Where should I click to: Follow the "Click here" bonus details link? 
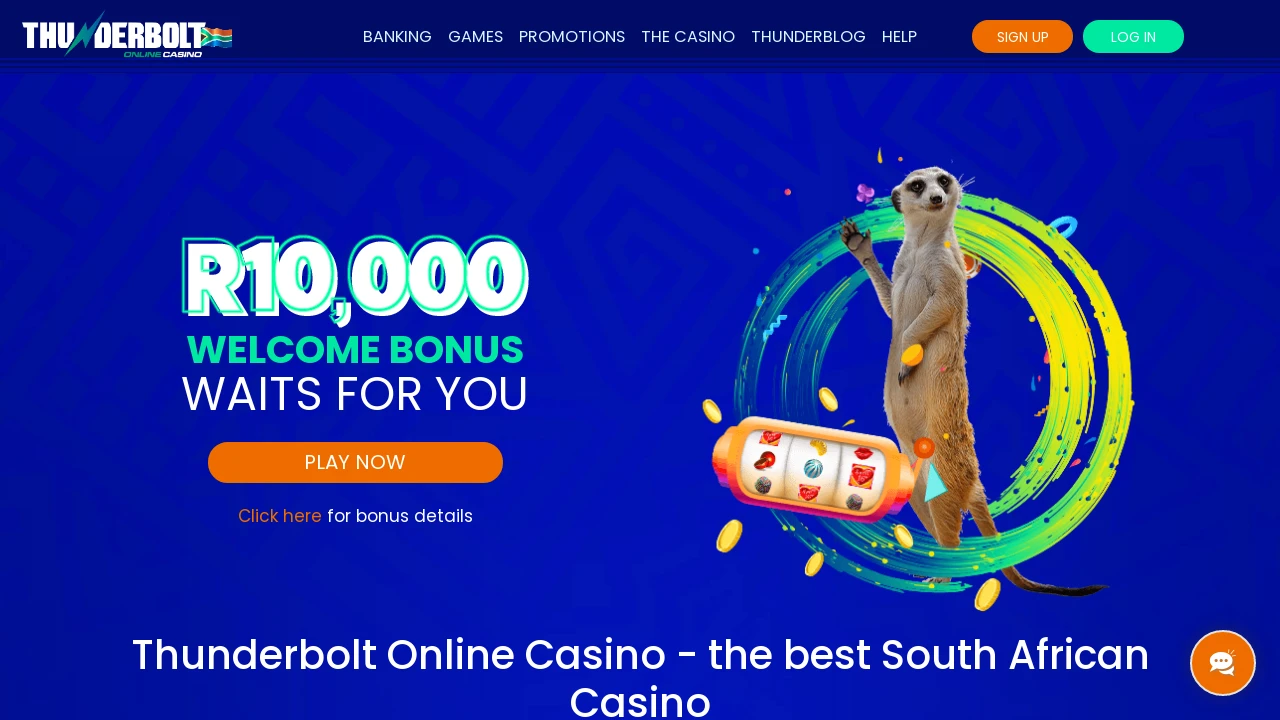click(x=280, y=516)
